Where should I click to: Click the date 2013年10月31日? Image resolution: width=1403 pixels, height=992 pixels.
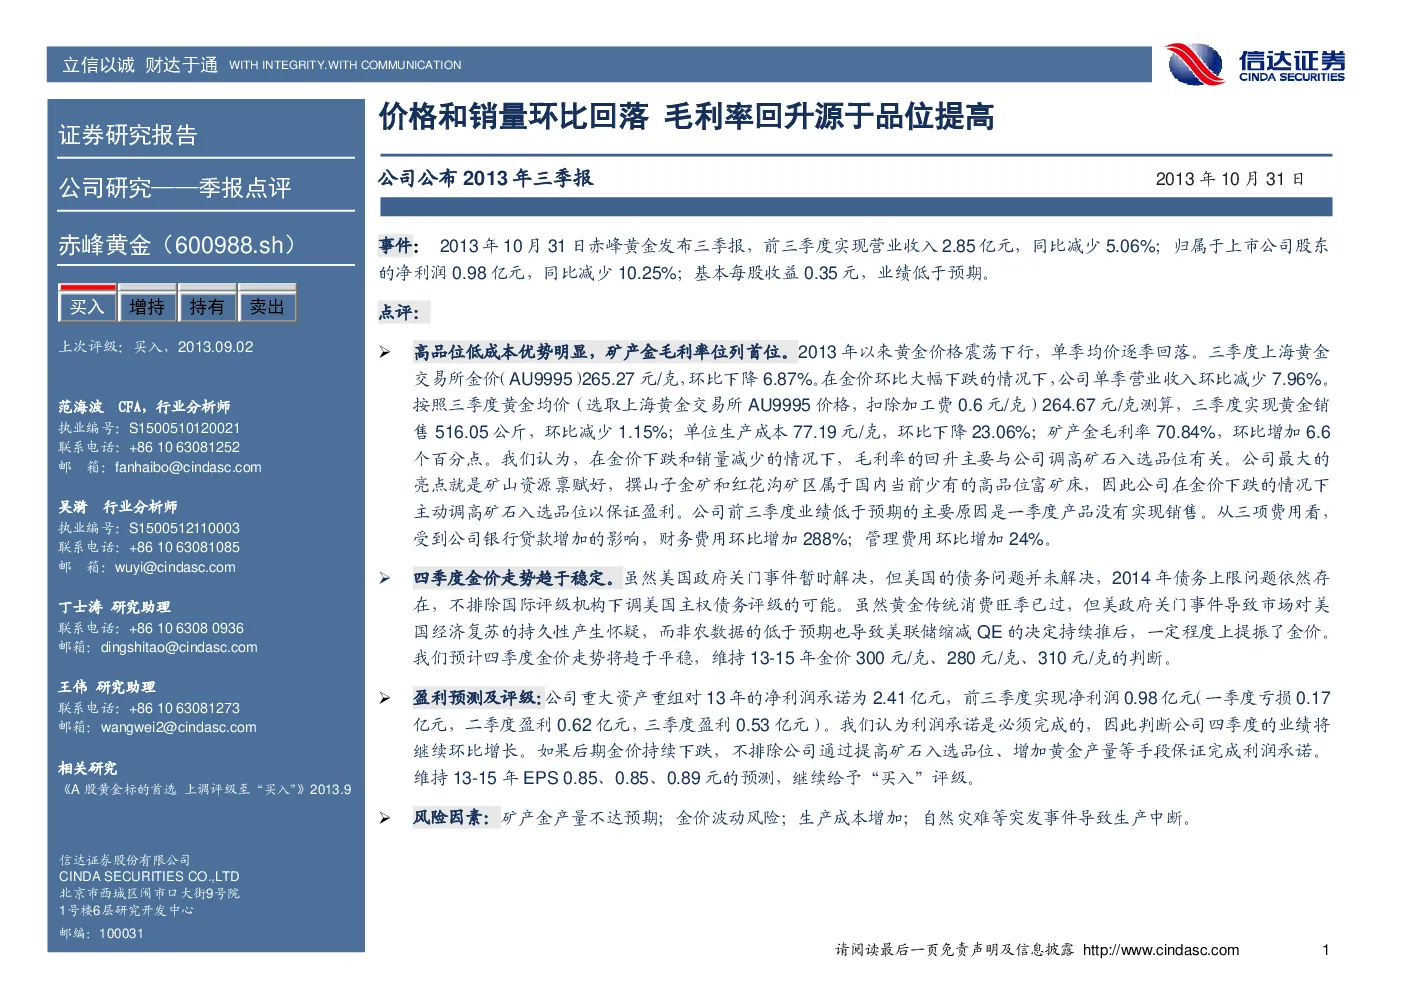[1230, 179]
